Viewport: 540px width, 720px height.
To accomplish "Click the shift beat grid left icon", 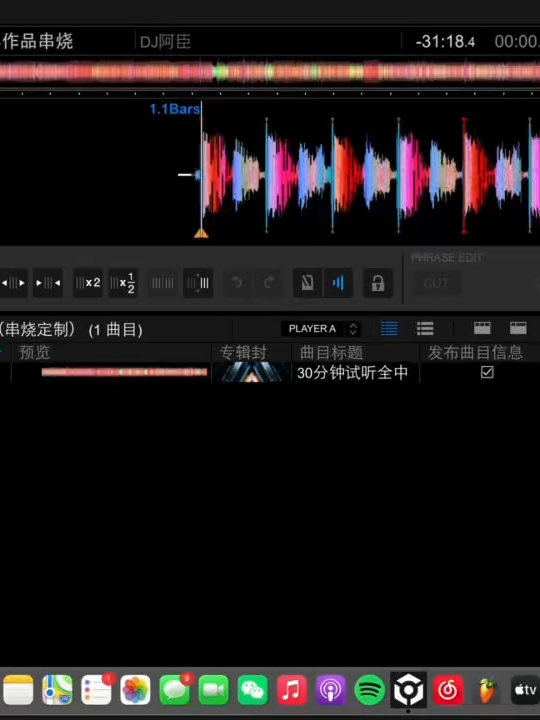I will (x=12, y=283).
